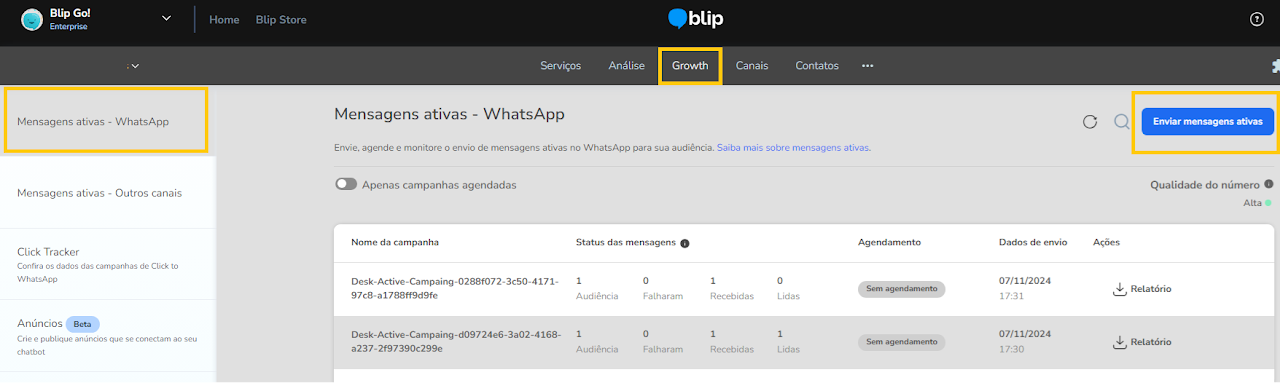This screenshot has height=391, width=1280.
Task: Toggle Apenas campanhas agendadas switch
Action: [x=346, y=184]
